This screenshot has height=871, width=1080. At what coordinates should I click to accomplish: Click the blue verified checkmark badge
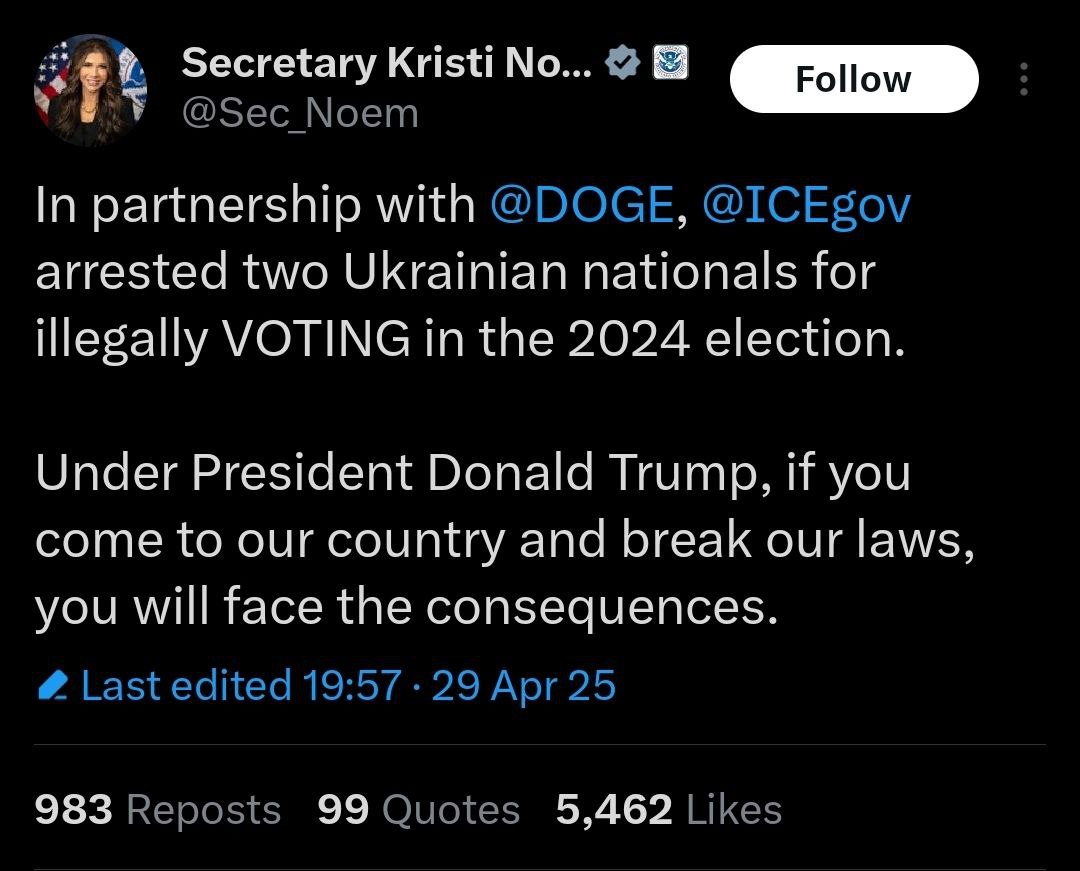pyautogui.click(x=625, y=65)
